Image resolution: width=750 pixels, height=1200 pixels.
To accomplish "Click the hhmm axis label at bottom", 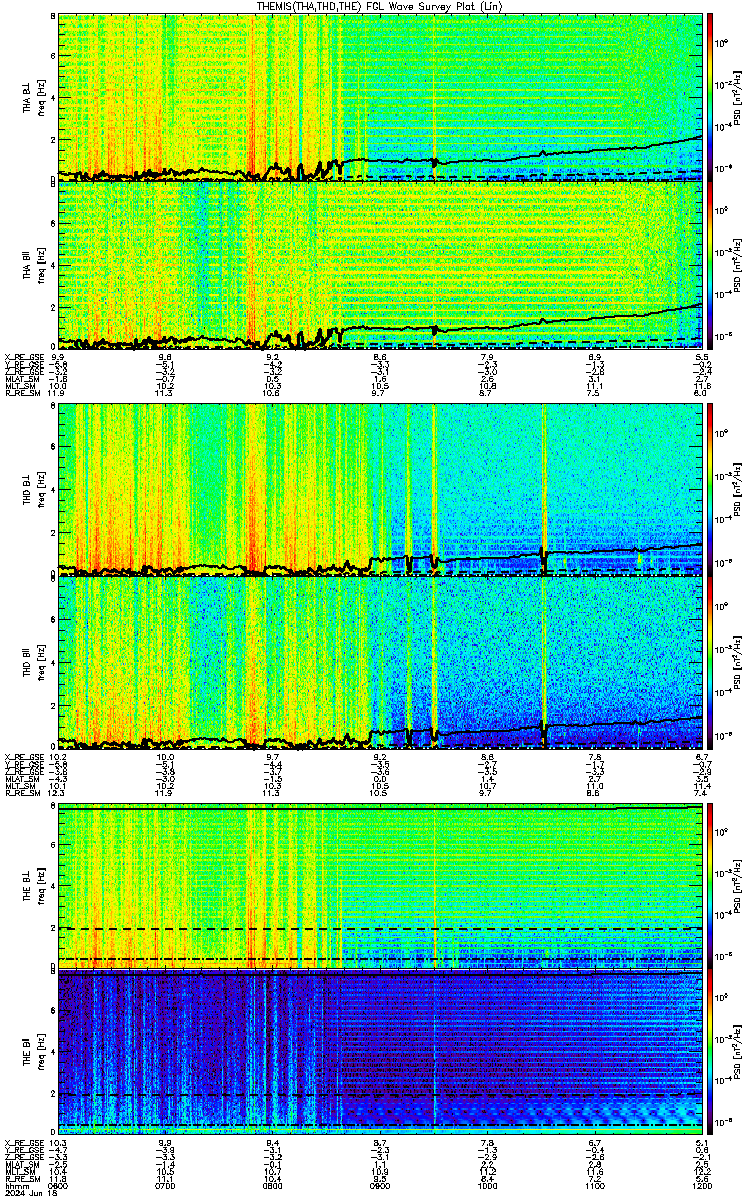I will point(15,1185).
